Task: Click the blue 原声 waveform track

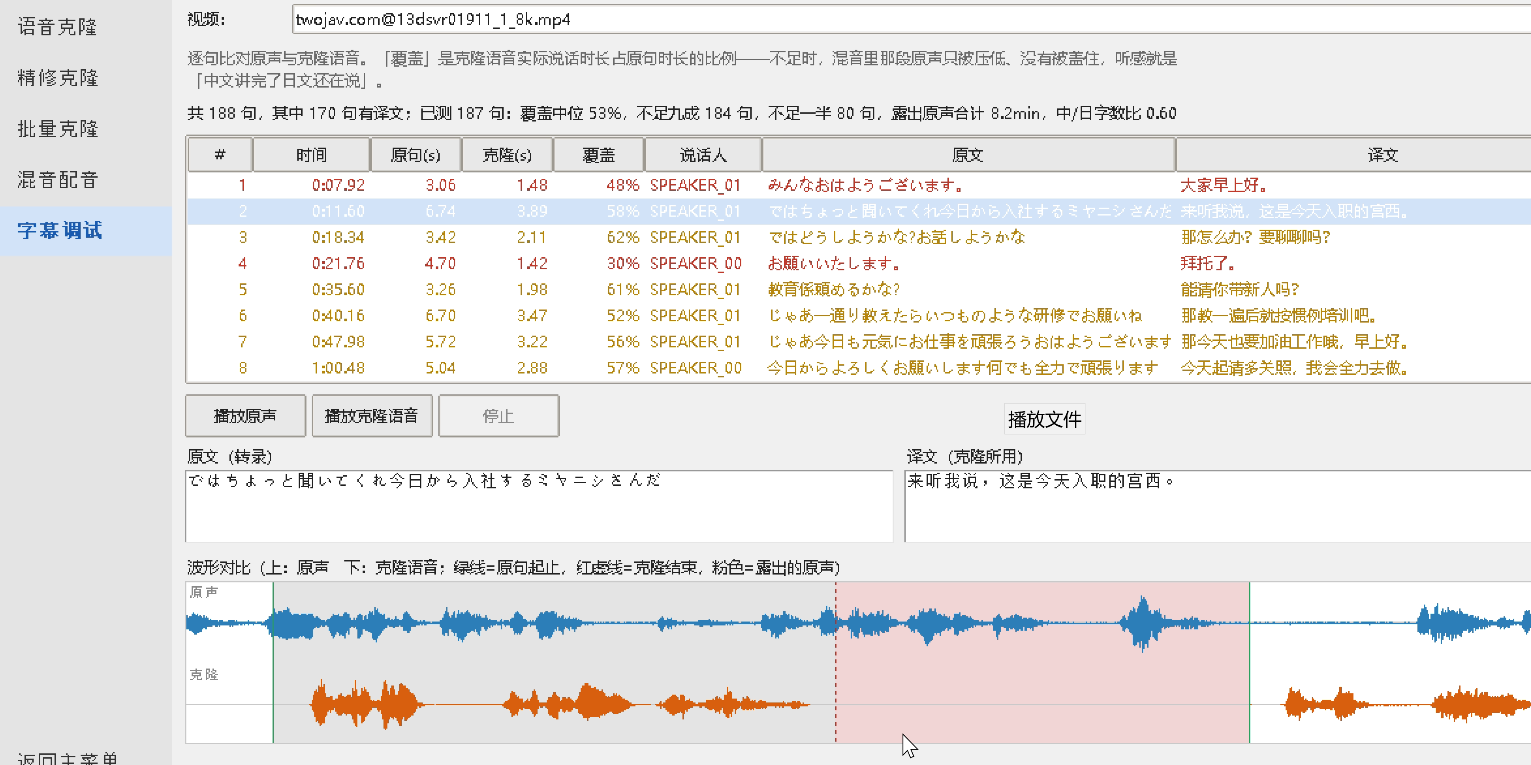Action: (858, 624)
